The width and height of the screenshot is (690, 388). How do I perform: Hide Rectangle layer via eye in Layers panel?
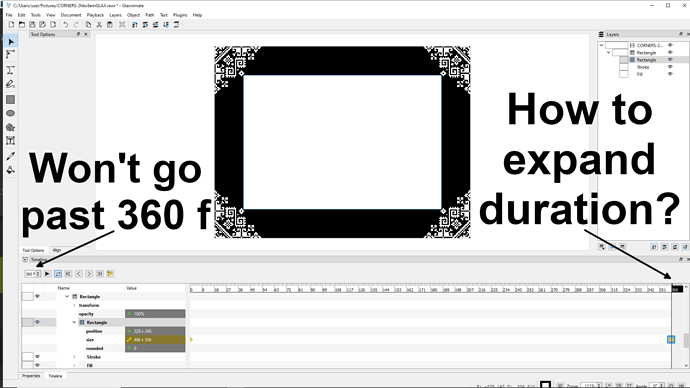pos(670,52)
